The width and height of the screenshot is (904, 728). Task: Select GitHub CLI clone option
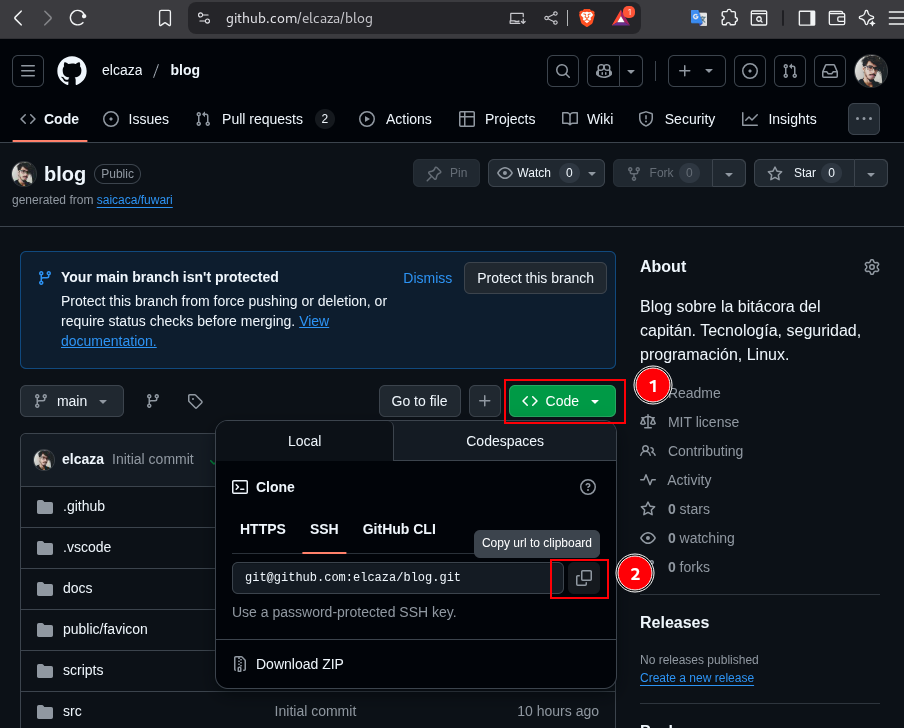tap(399, 529)
